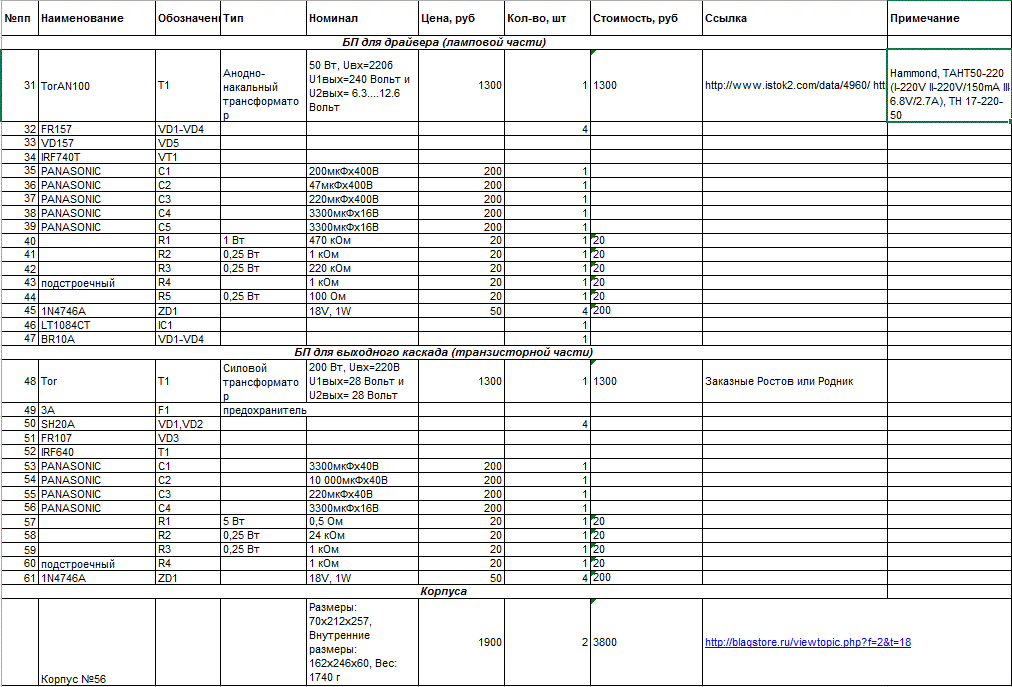Select the 220 кОм value cell

point(363,268)
